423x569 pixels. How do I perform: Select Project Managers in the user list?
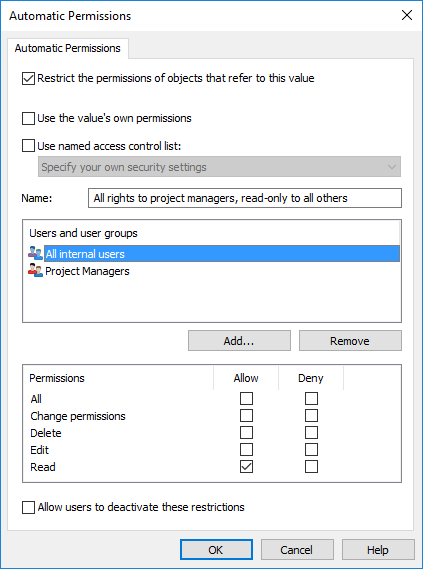point(87,271)
